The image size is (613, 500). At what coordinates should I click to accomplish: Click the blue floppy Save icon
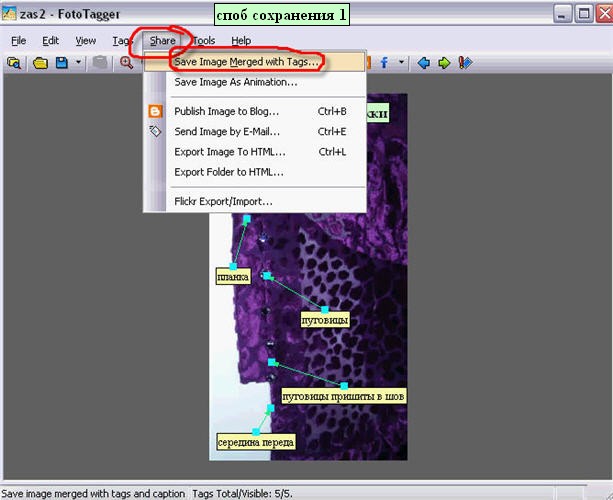click(x=62, y=63)
